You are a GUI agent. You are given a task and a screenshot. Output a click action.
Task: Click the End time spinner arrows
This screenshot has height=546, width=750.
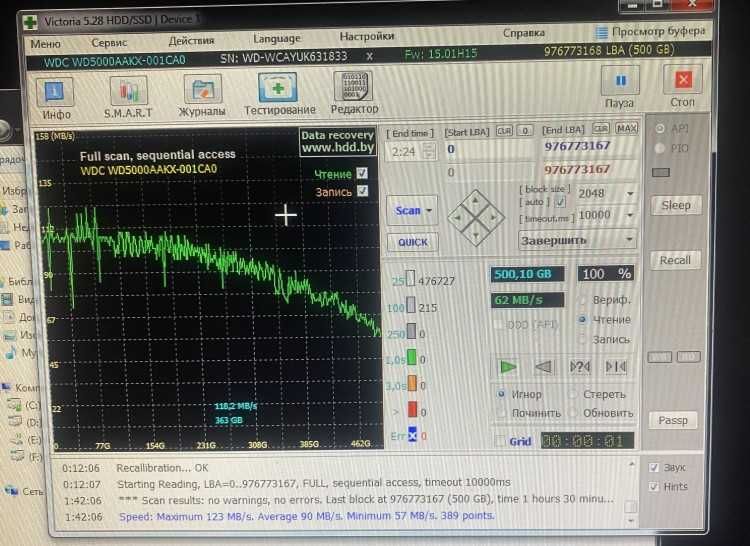coord(429,152)
